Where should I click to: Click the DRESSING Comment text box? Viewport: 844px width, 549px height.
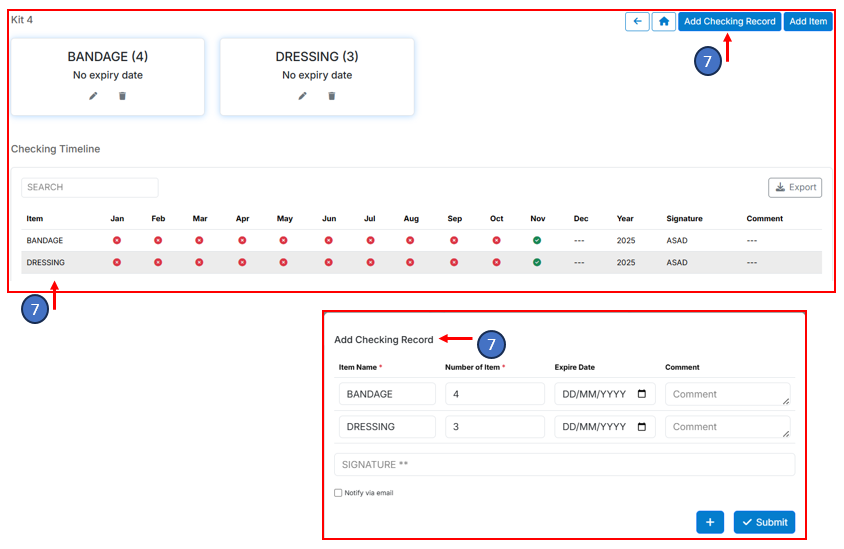[x=727, y=427]
